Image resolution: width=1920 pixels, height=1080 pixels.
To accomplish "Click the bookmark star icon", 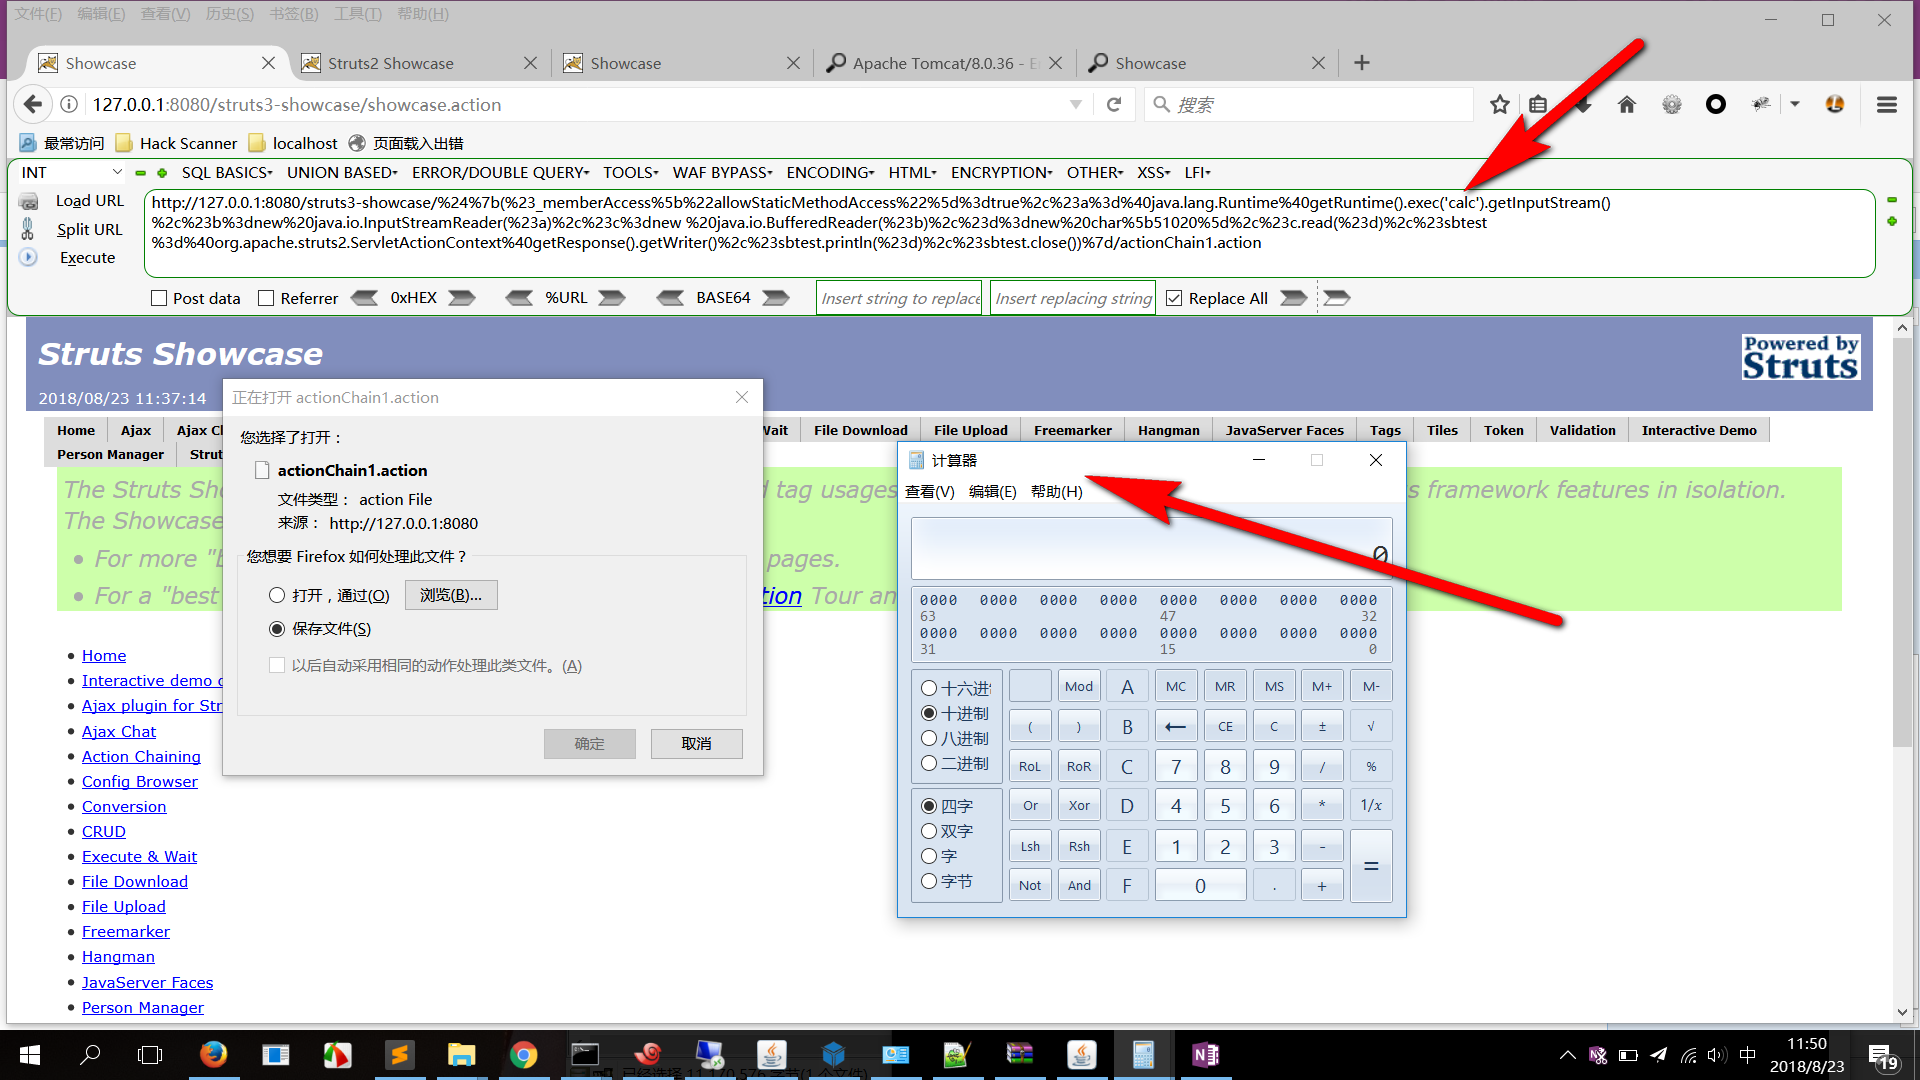I will pos(1499,104).
